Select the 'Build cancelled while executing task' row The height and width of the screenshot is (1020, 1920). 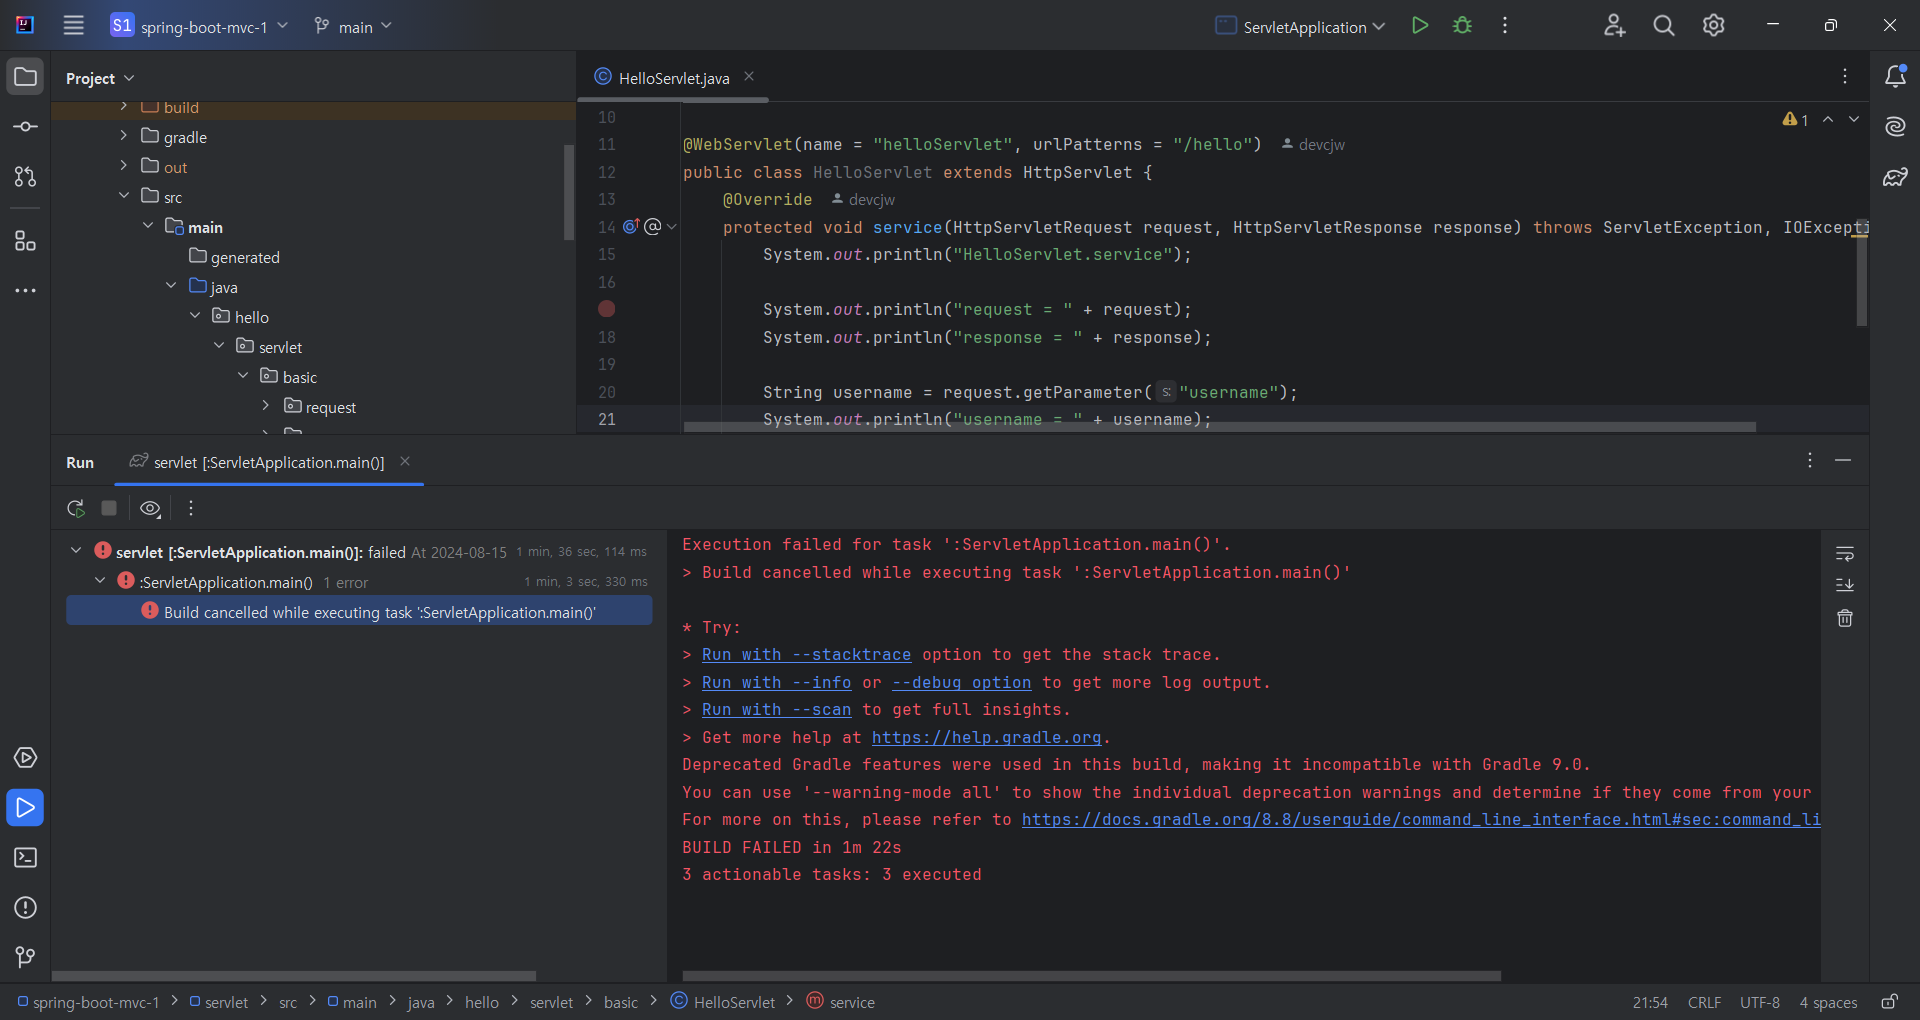[x=359, y=611]
